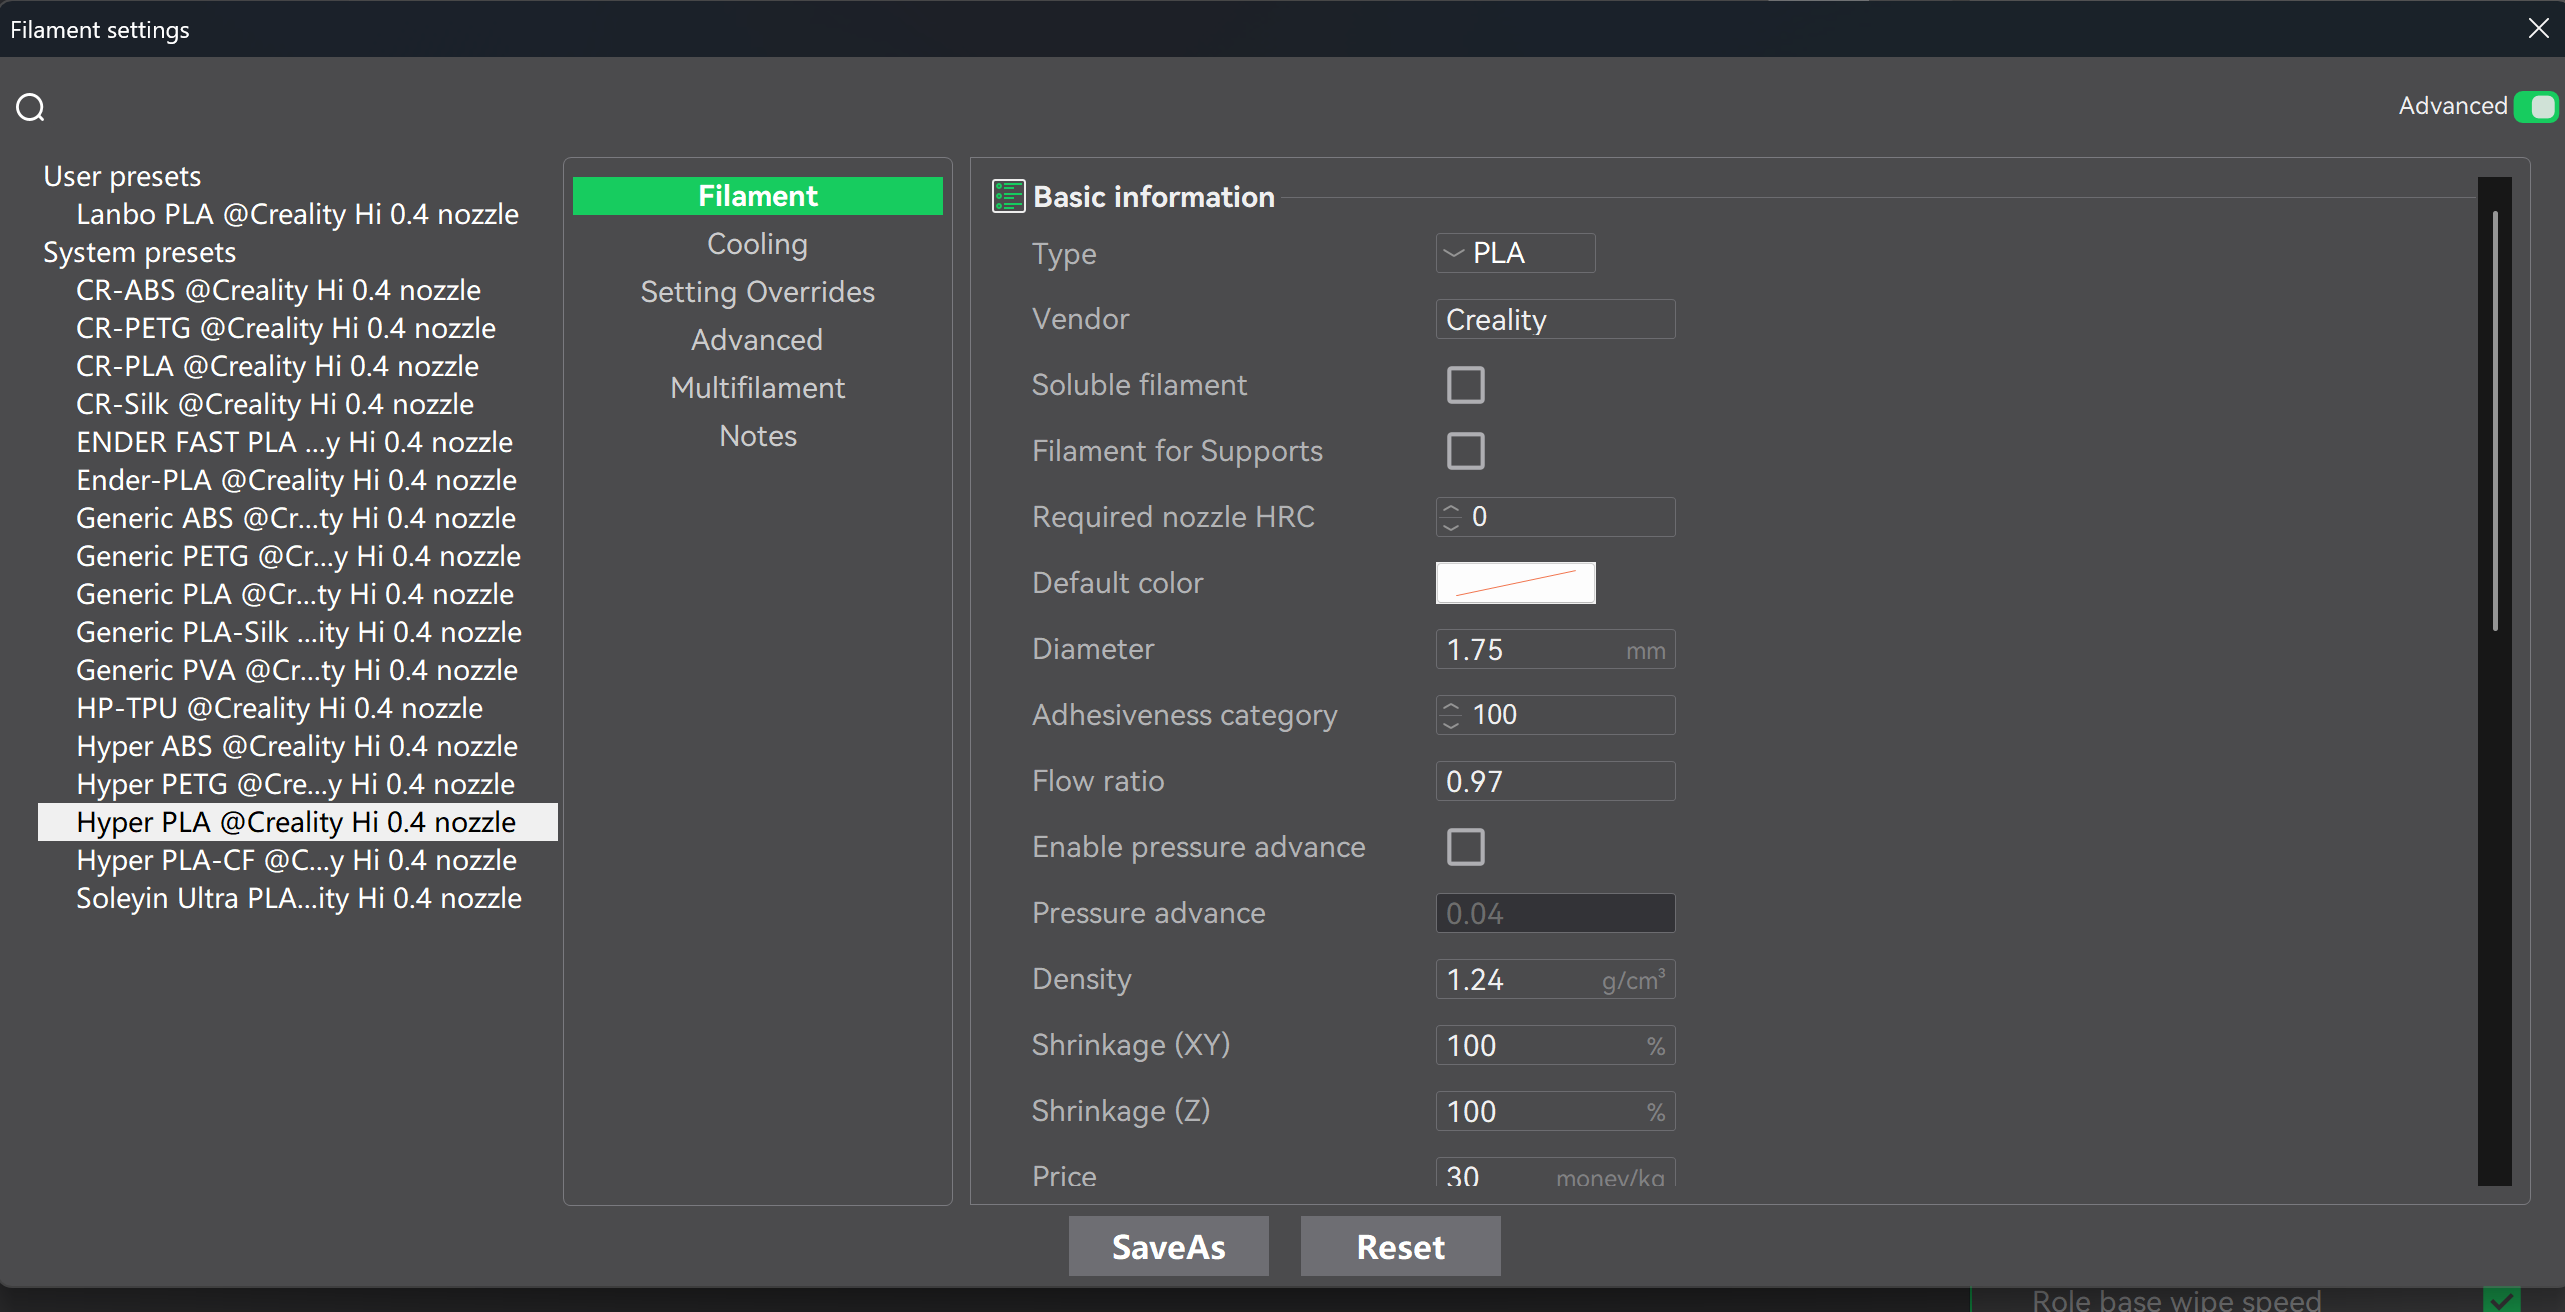The image size is (2565, 1312).
Task: Click the settings panel vertical scrollbar
Action: tap(2495, 420)
